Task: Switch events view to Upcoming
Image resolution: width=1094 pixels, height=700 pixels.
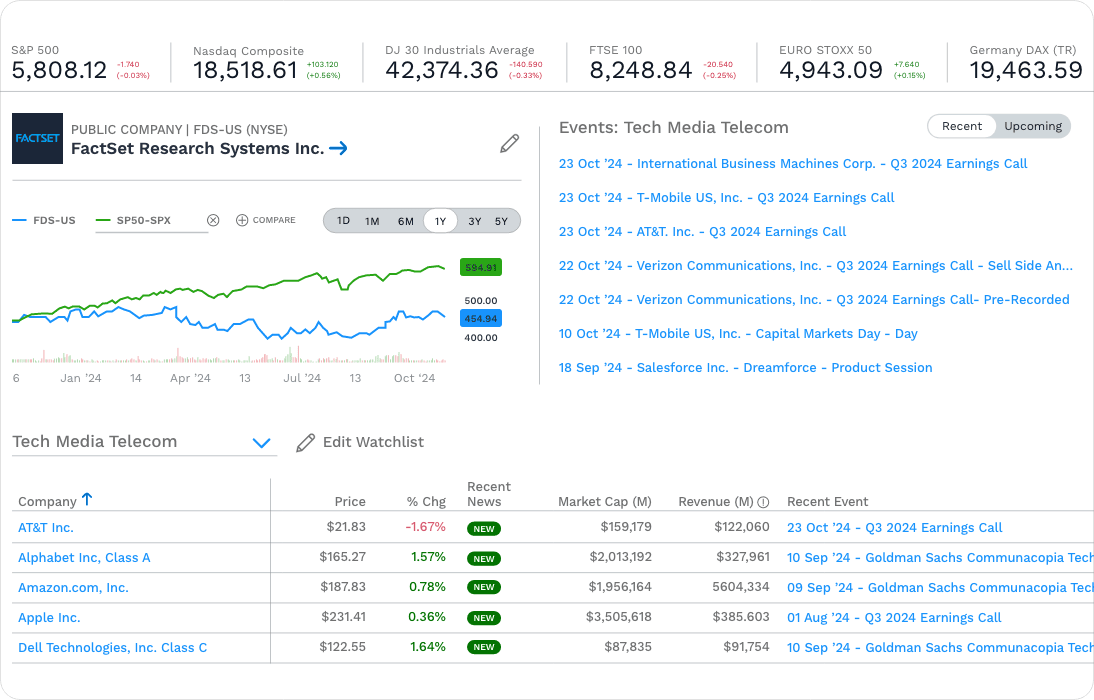Action: [1032, 126]
